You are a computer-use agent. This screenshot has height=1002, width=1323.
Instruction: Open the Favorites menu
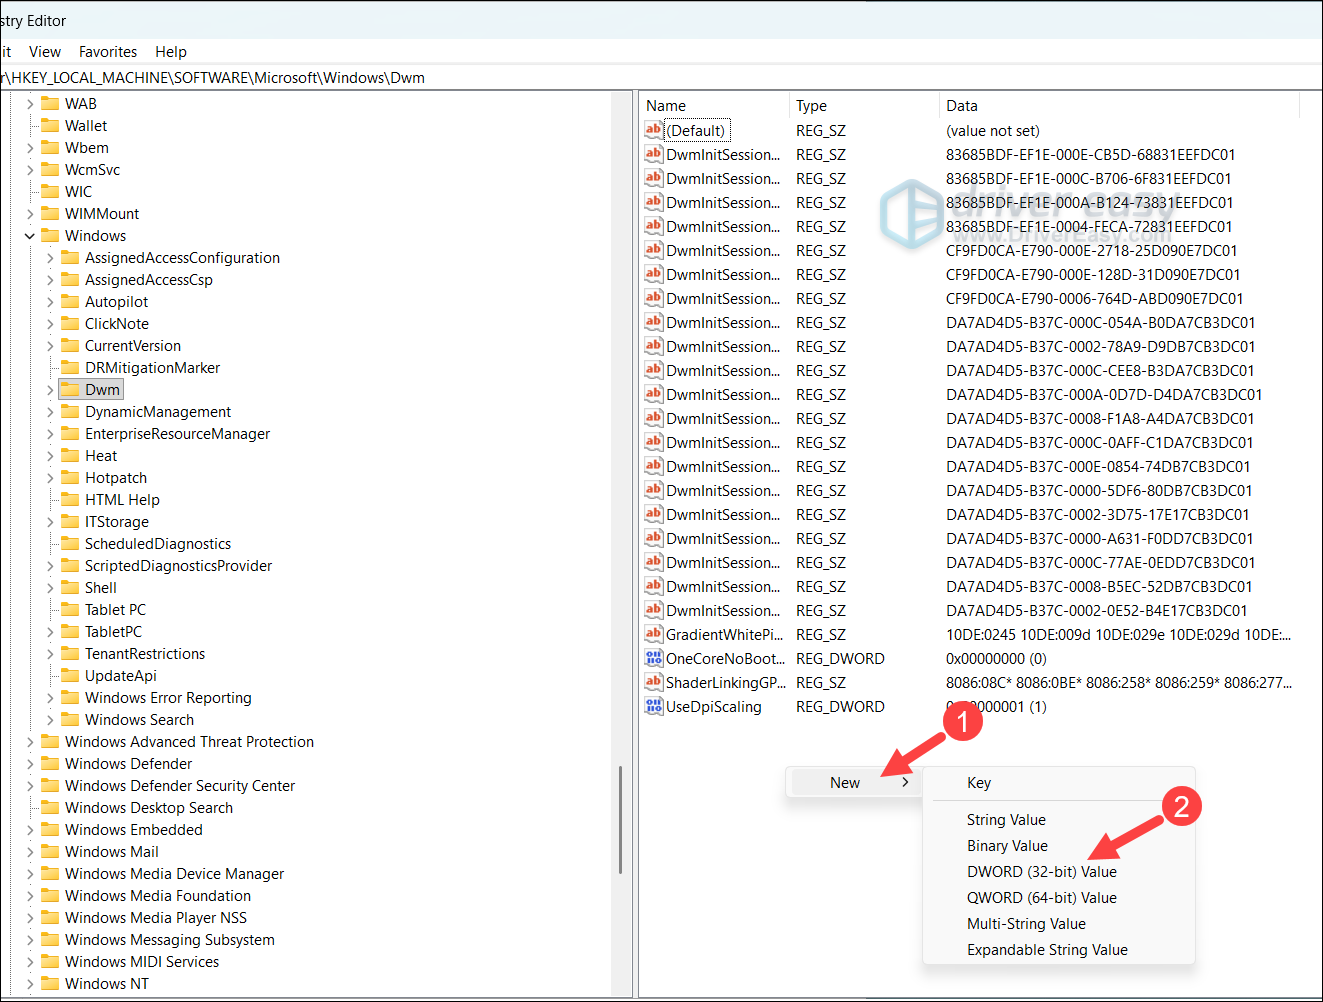(x=108, y=52)
